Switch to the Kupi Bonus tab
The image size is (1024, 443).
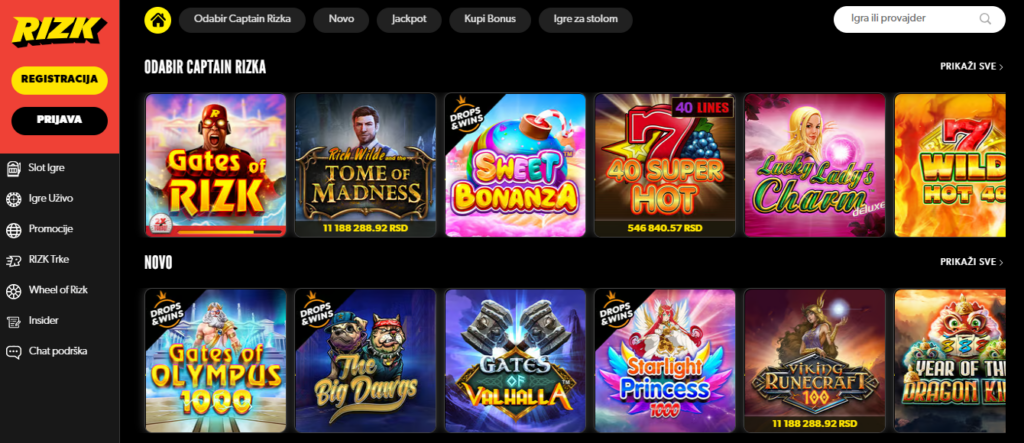tap(490, 20)
